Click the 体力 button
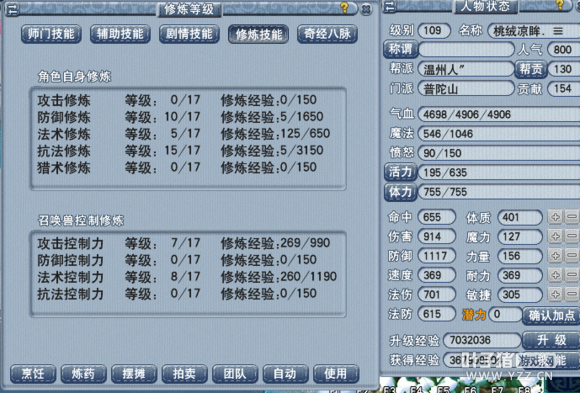Viewport: 580px width, 393px height. tap(401, 192)
